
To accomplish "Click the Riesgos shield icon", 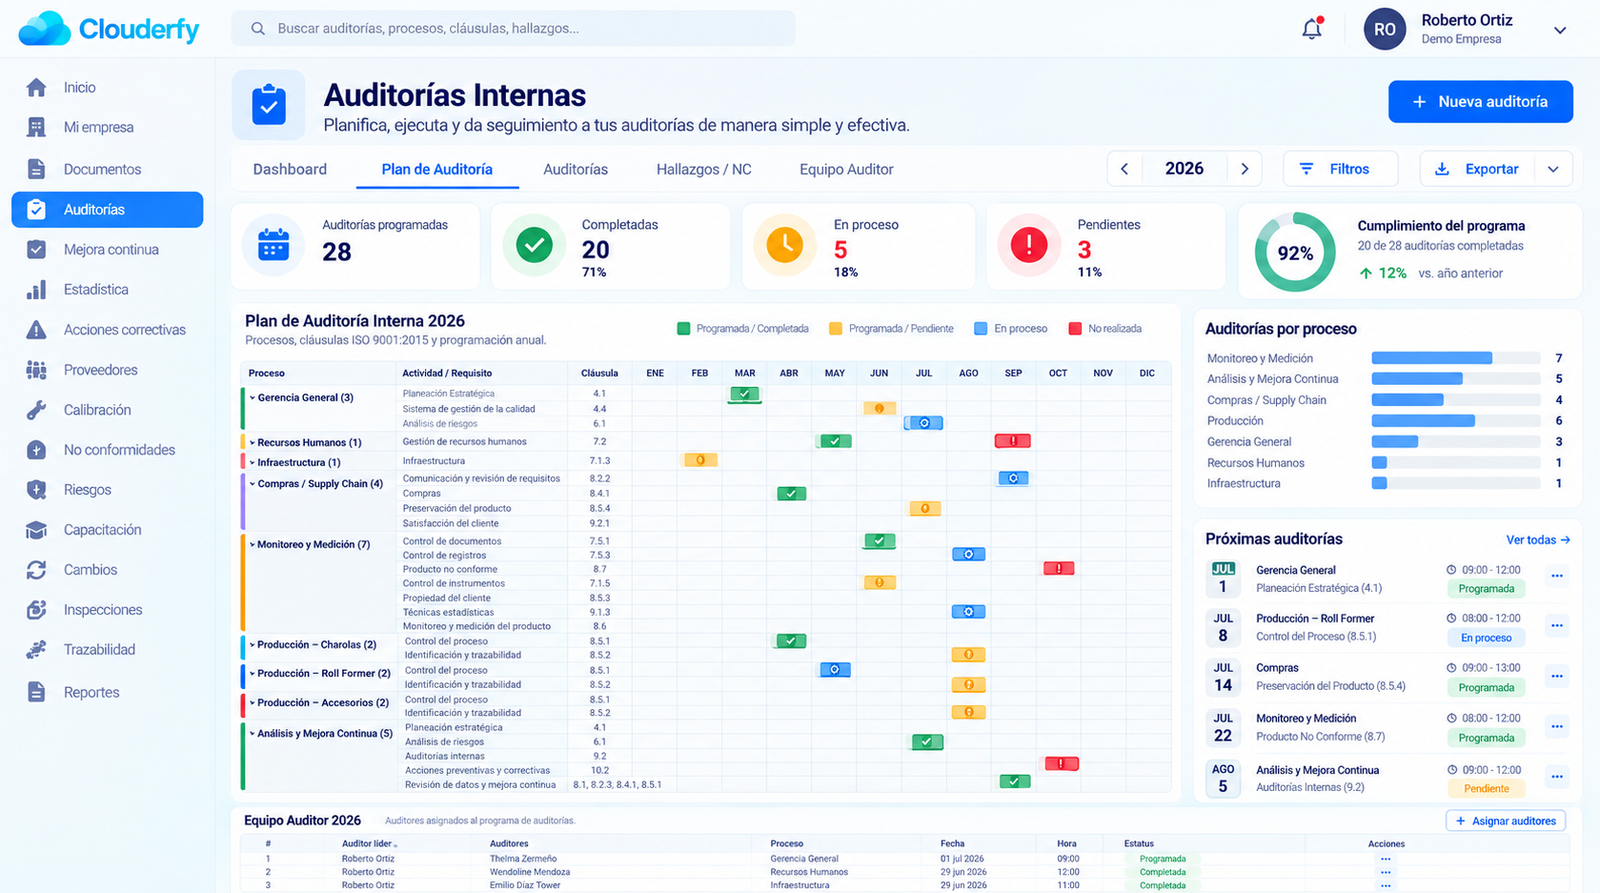I will click(x=36, y=489).
